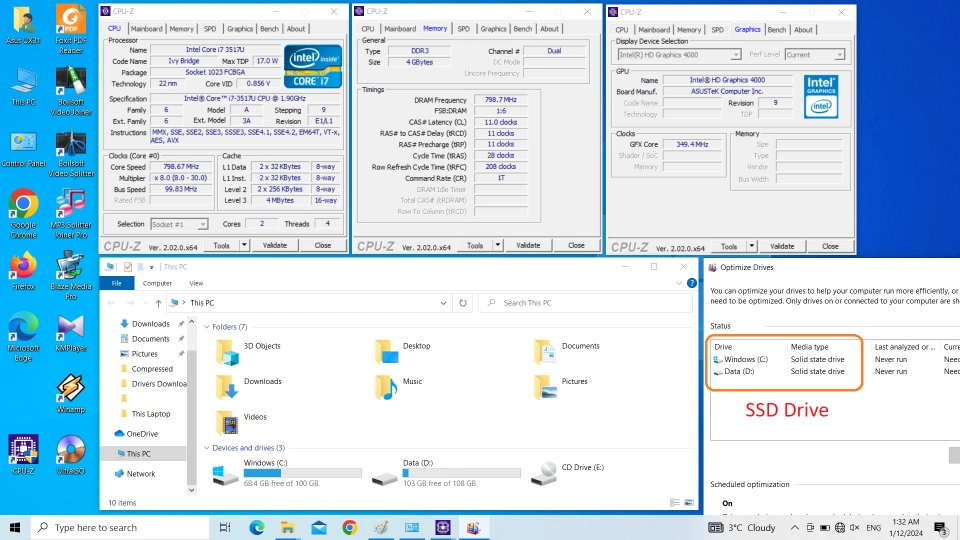Open the Asus UX31 desktop icon
Viewport: 960px width, 540px height.
point(23,26)
